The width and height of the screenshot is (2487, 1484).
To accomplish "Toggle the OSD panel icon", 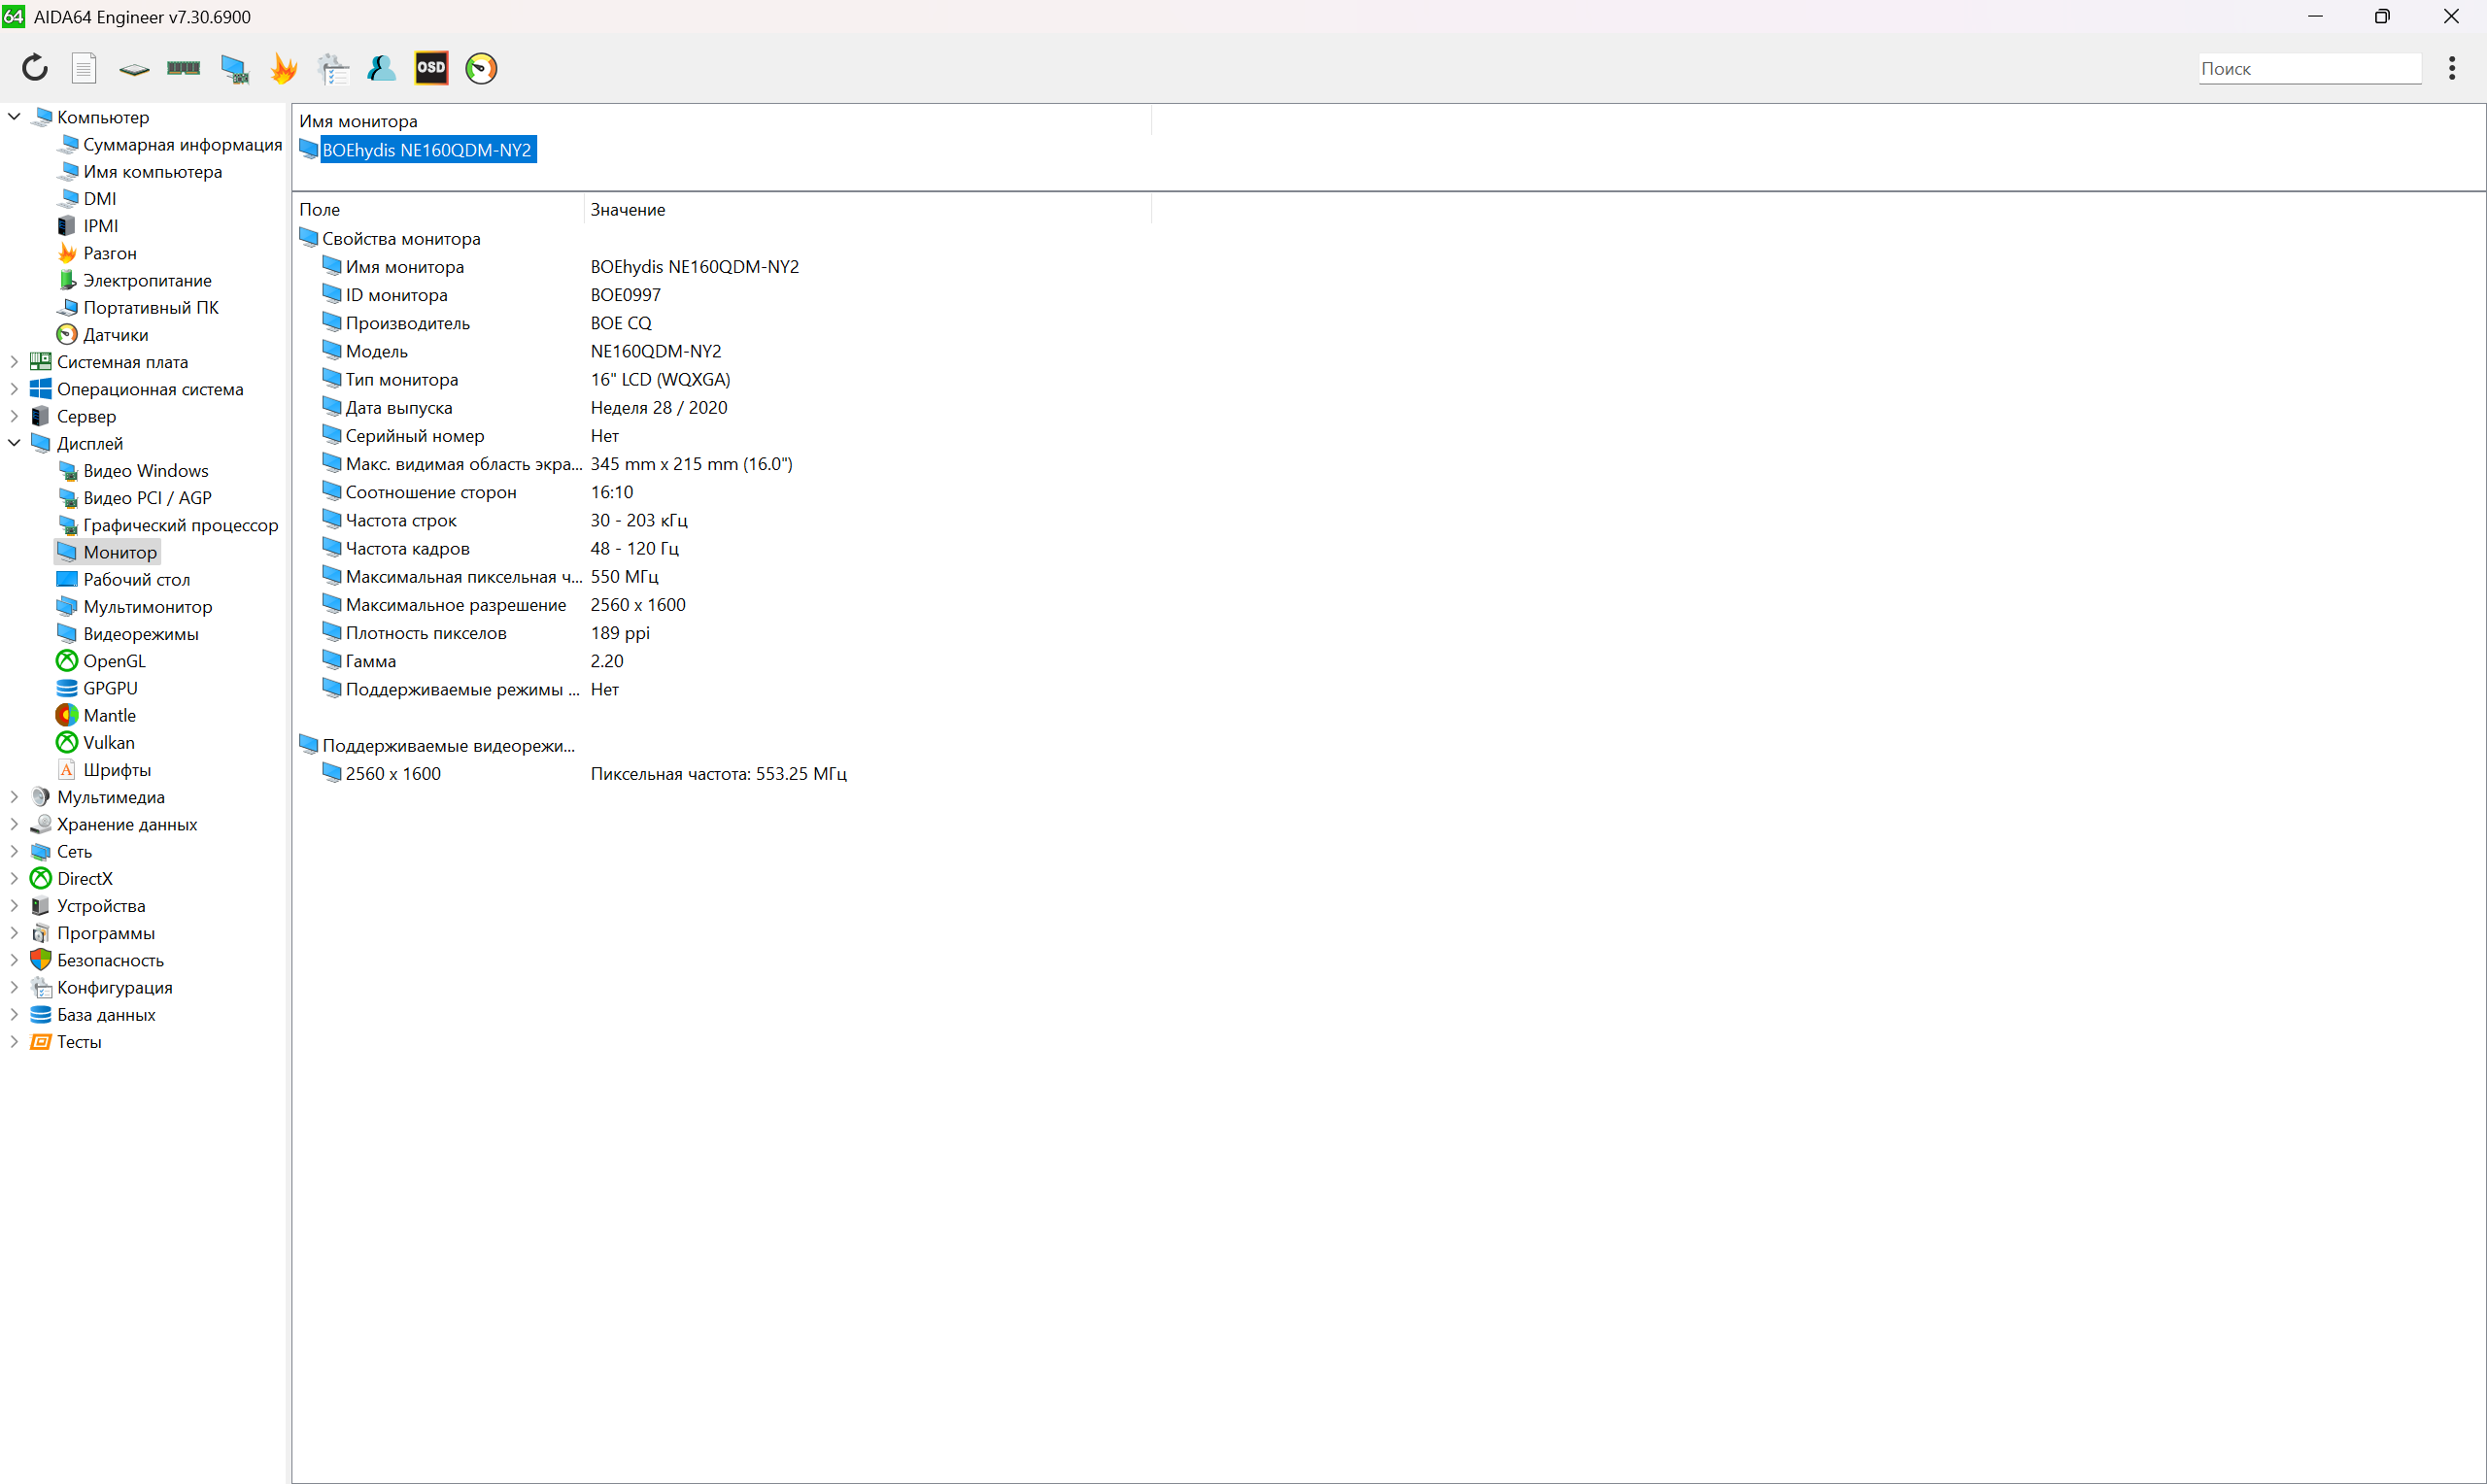I will 431,68.
